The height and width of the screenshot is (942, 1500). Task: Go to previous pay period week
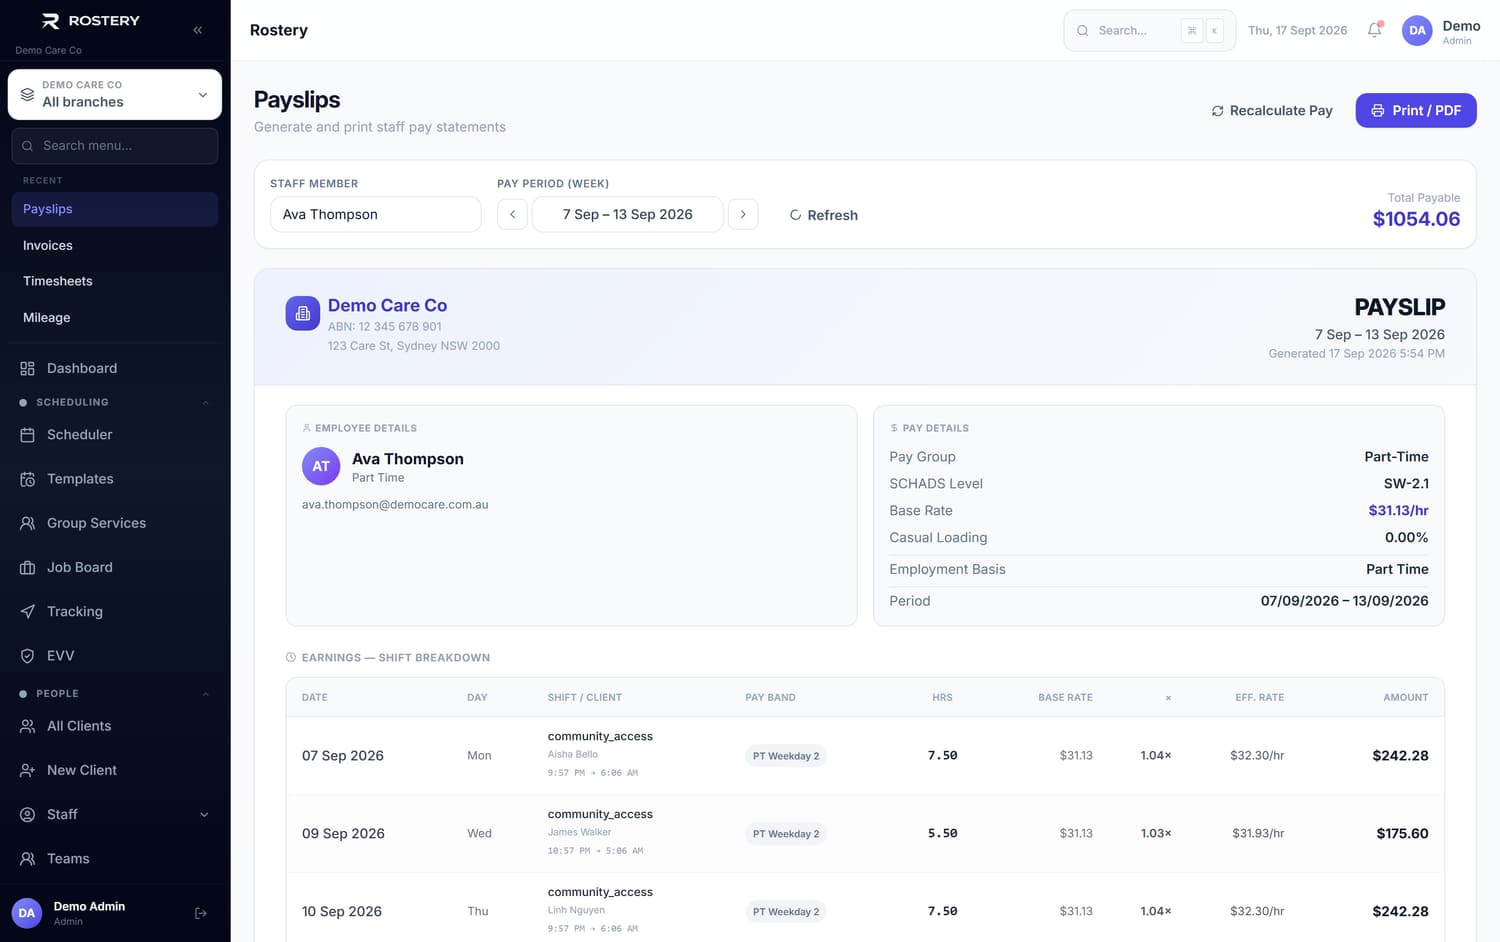[512, 214]
